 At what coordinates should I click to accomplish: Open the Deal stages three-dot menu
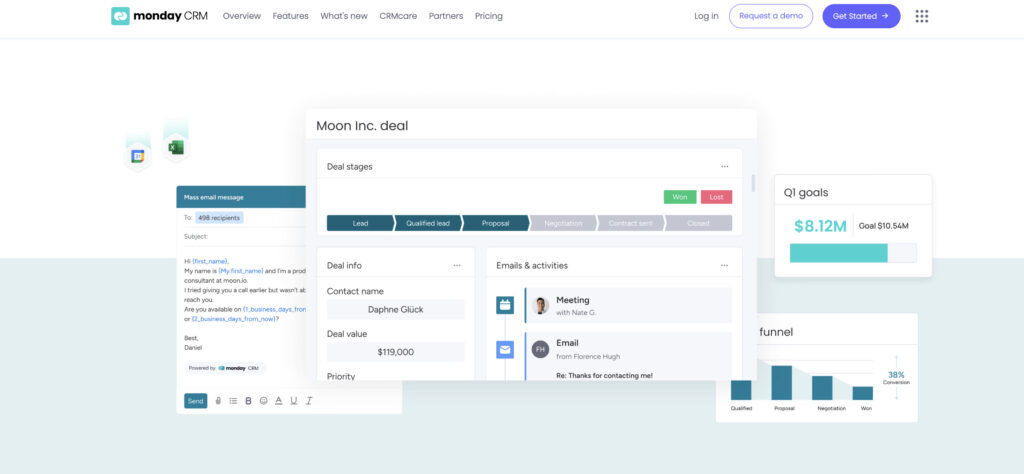724,166
